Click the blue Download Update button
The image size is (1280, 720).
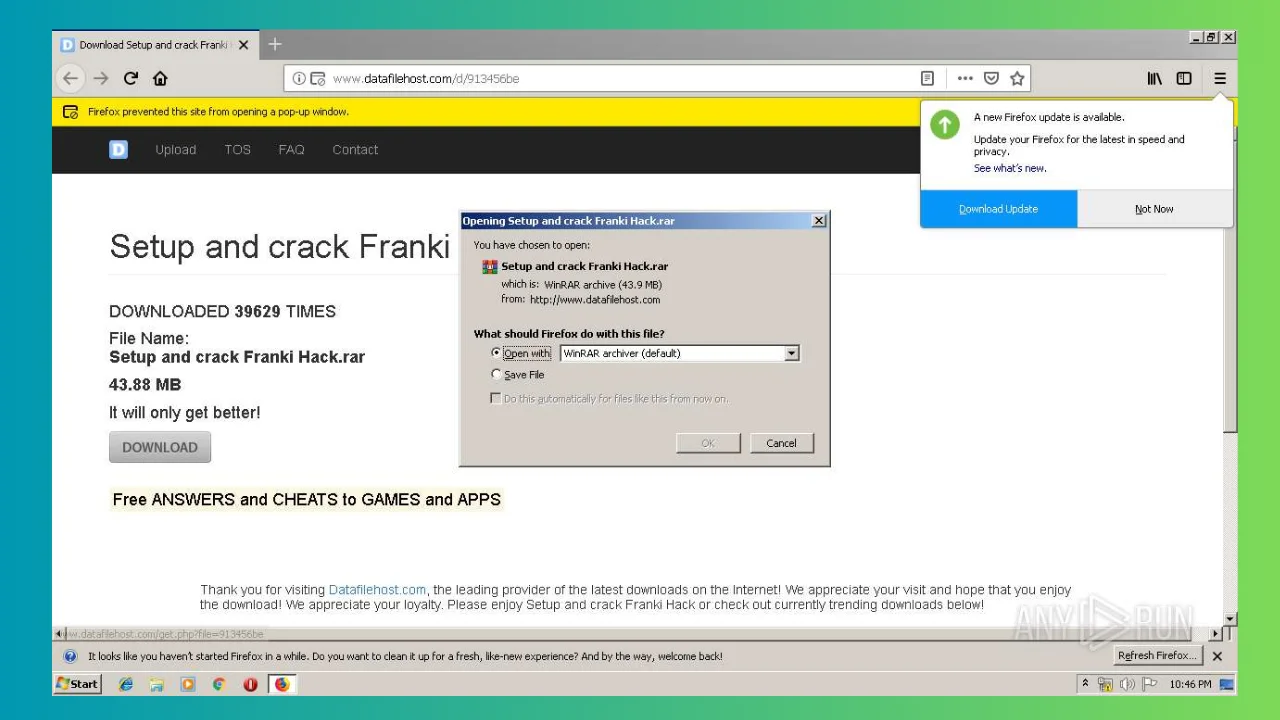pos(998,209)
